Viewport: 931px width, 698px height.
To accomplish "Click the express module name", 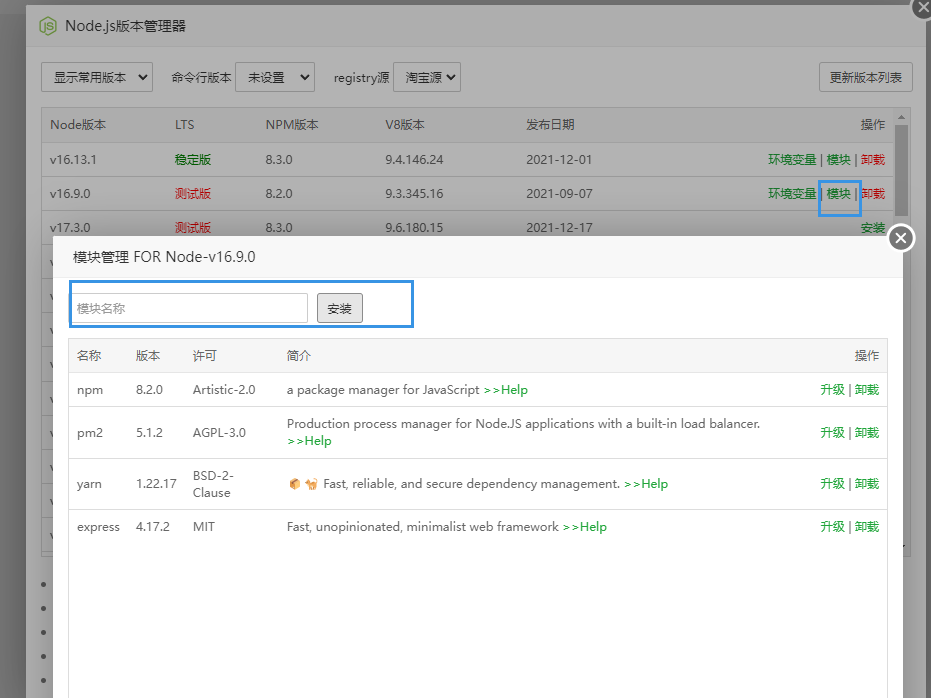I will click(x=98, y=527).
